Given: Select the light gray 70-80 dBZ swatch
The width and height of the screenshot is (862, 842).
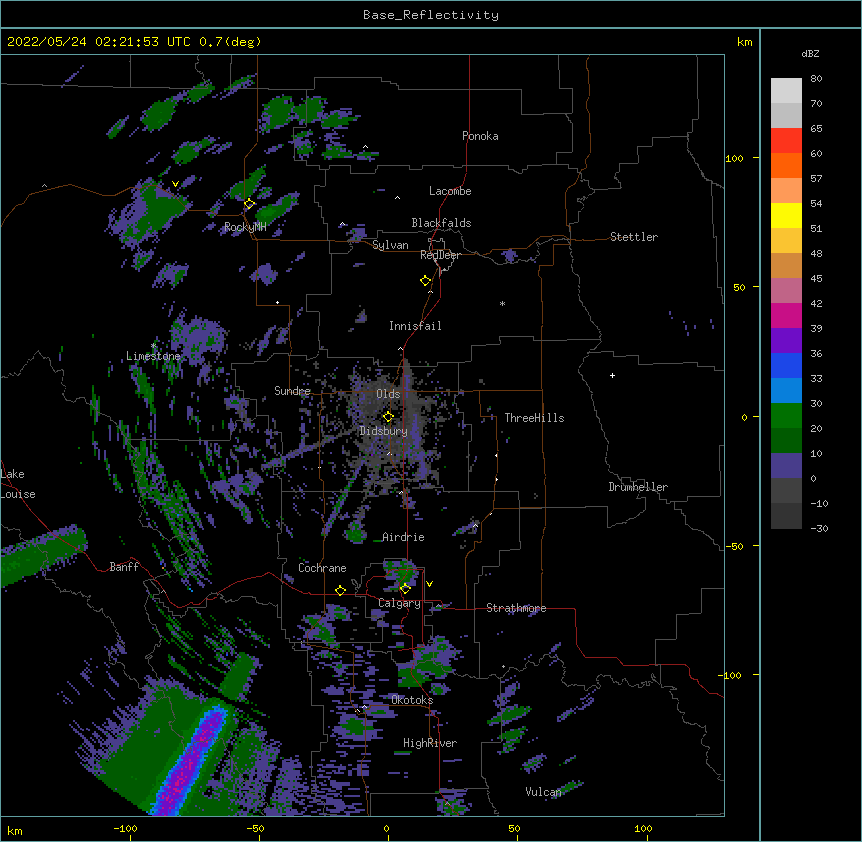Looking at the screenshot, I should 786,90.
